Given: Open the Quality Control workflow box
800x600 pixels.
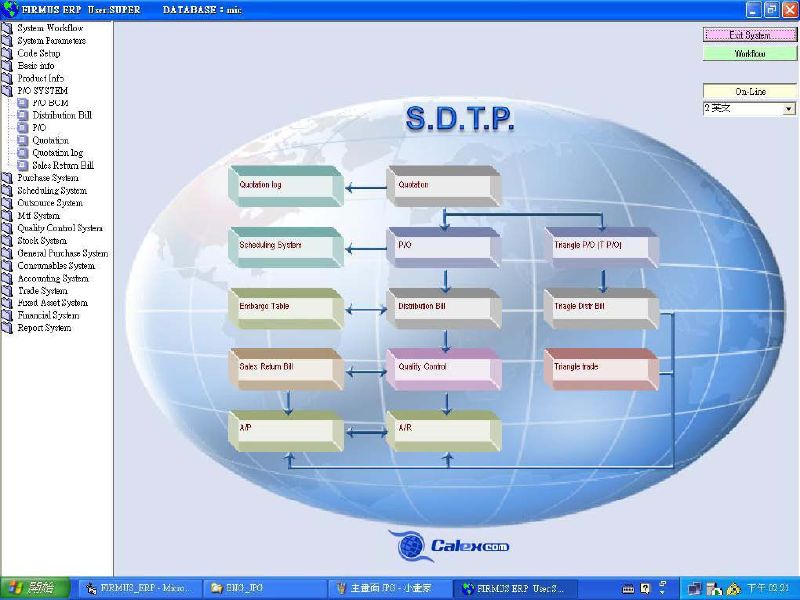Looking at the screenshot, I should 444,369.
